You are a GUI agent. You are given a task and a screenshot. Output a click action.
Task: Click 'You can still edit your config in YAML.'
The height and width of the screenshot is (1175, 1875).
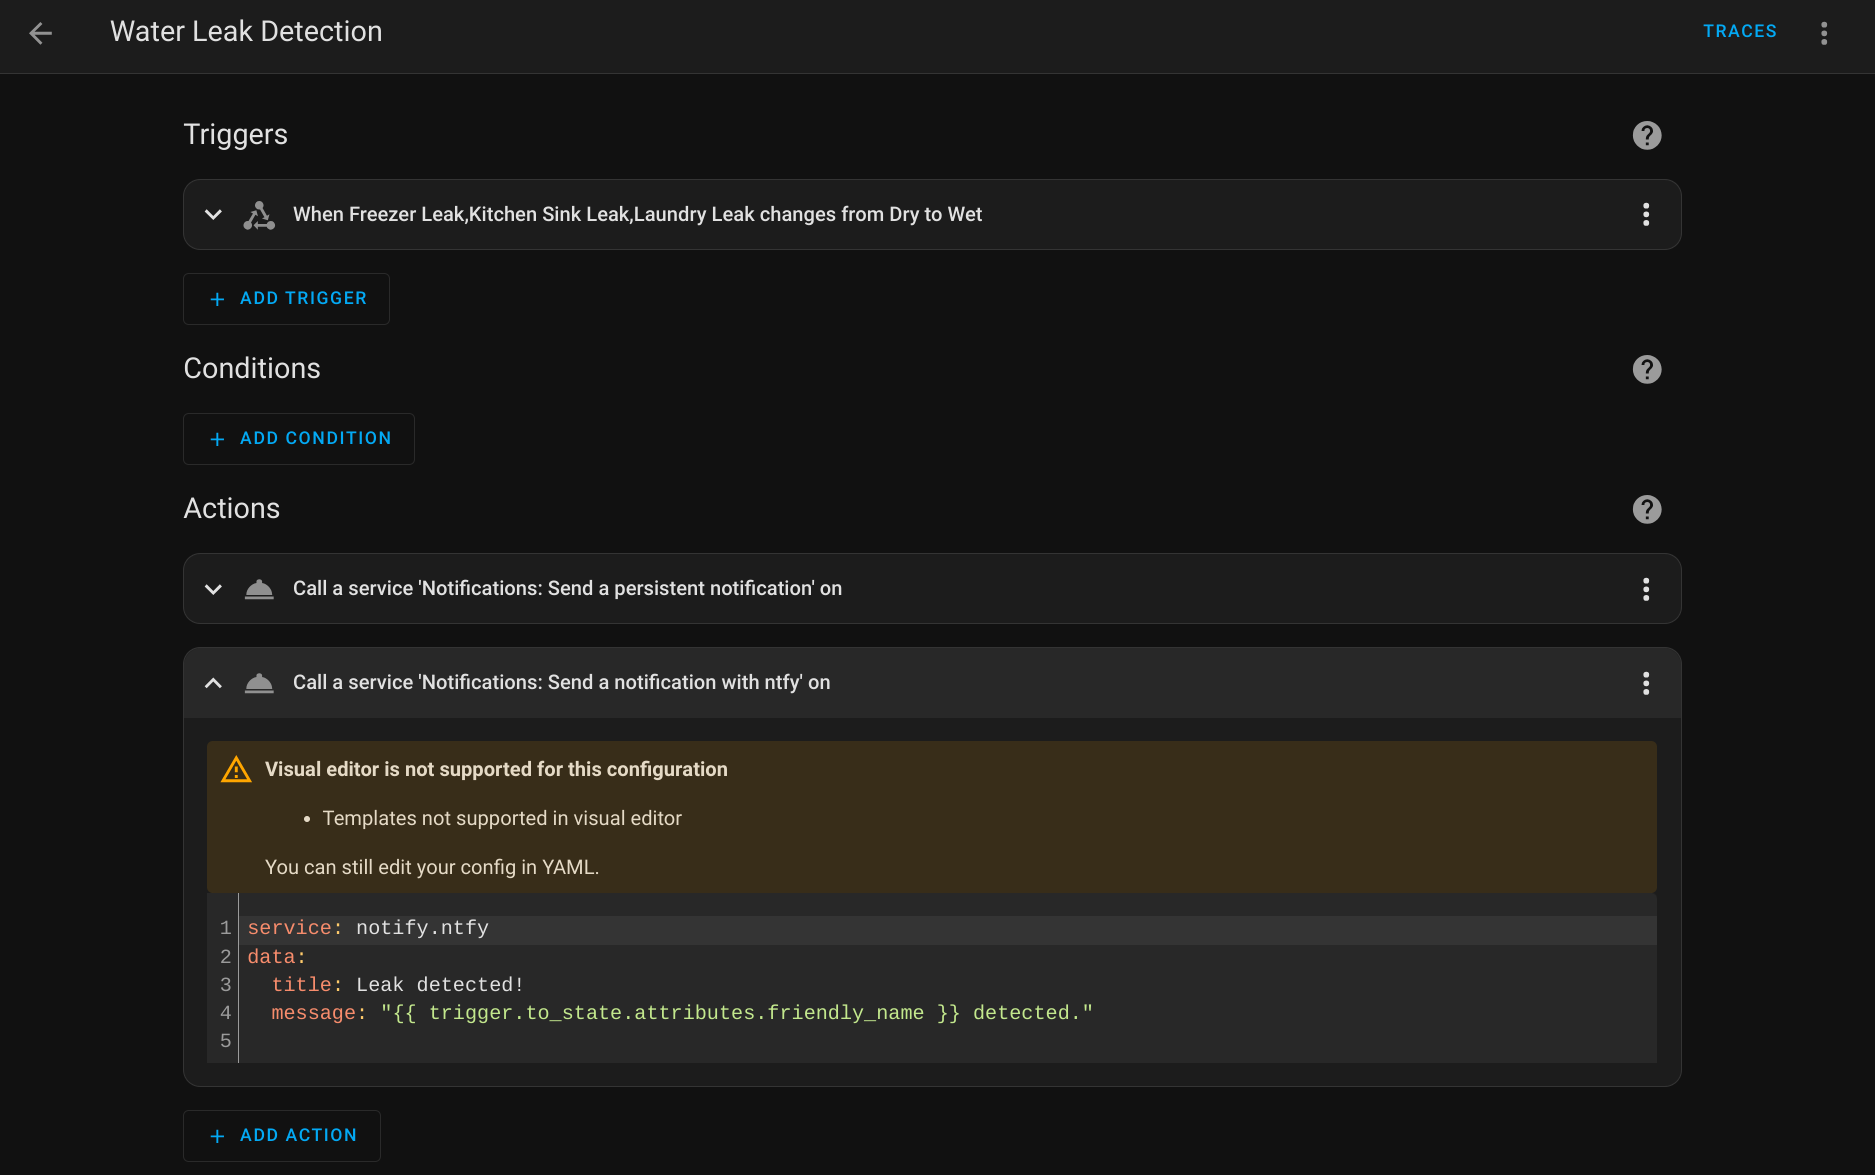(x=432, y=867)
